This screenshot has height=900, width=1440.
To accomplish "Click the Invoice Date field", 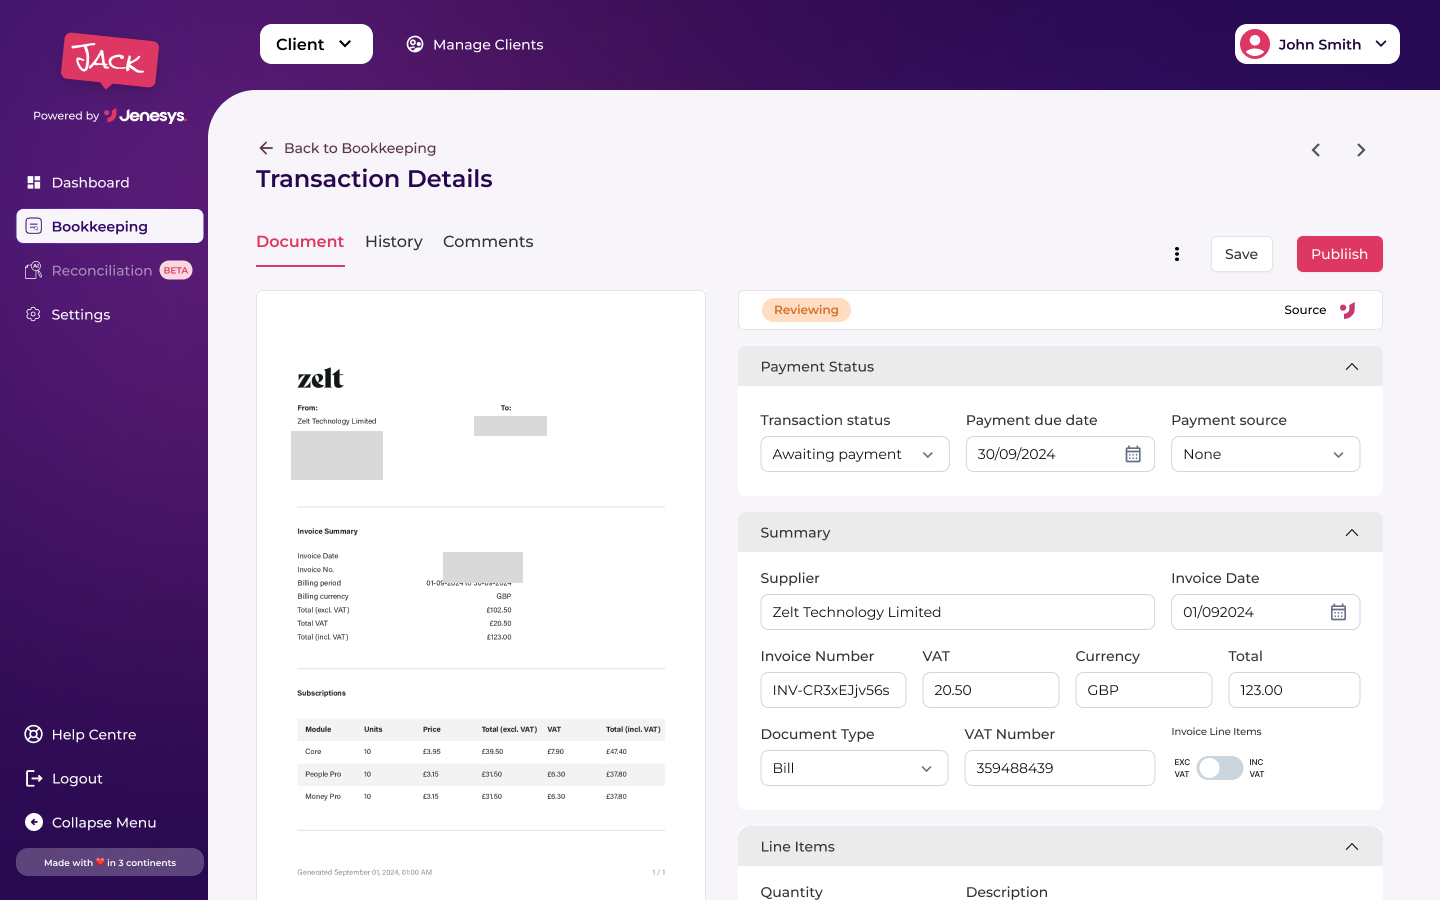I will tap(1265, 612).
